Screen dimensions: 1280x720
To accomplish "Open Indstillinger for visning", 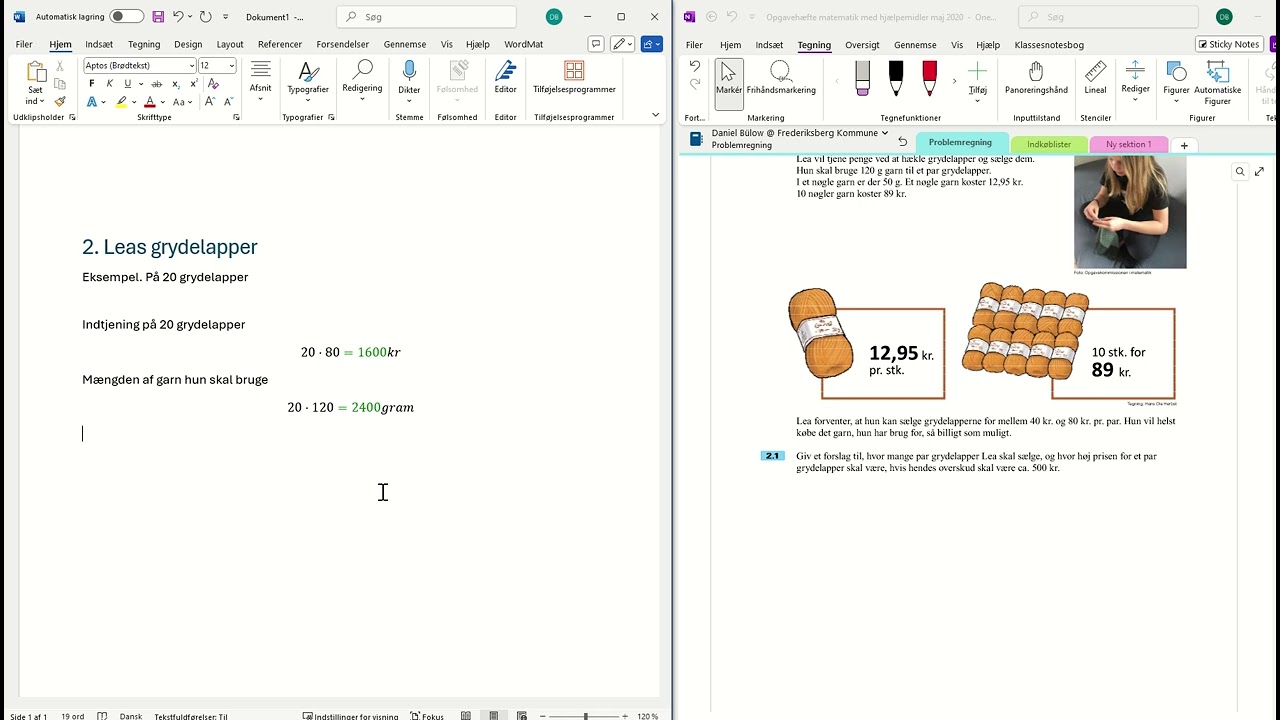I will pos(350,716).
